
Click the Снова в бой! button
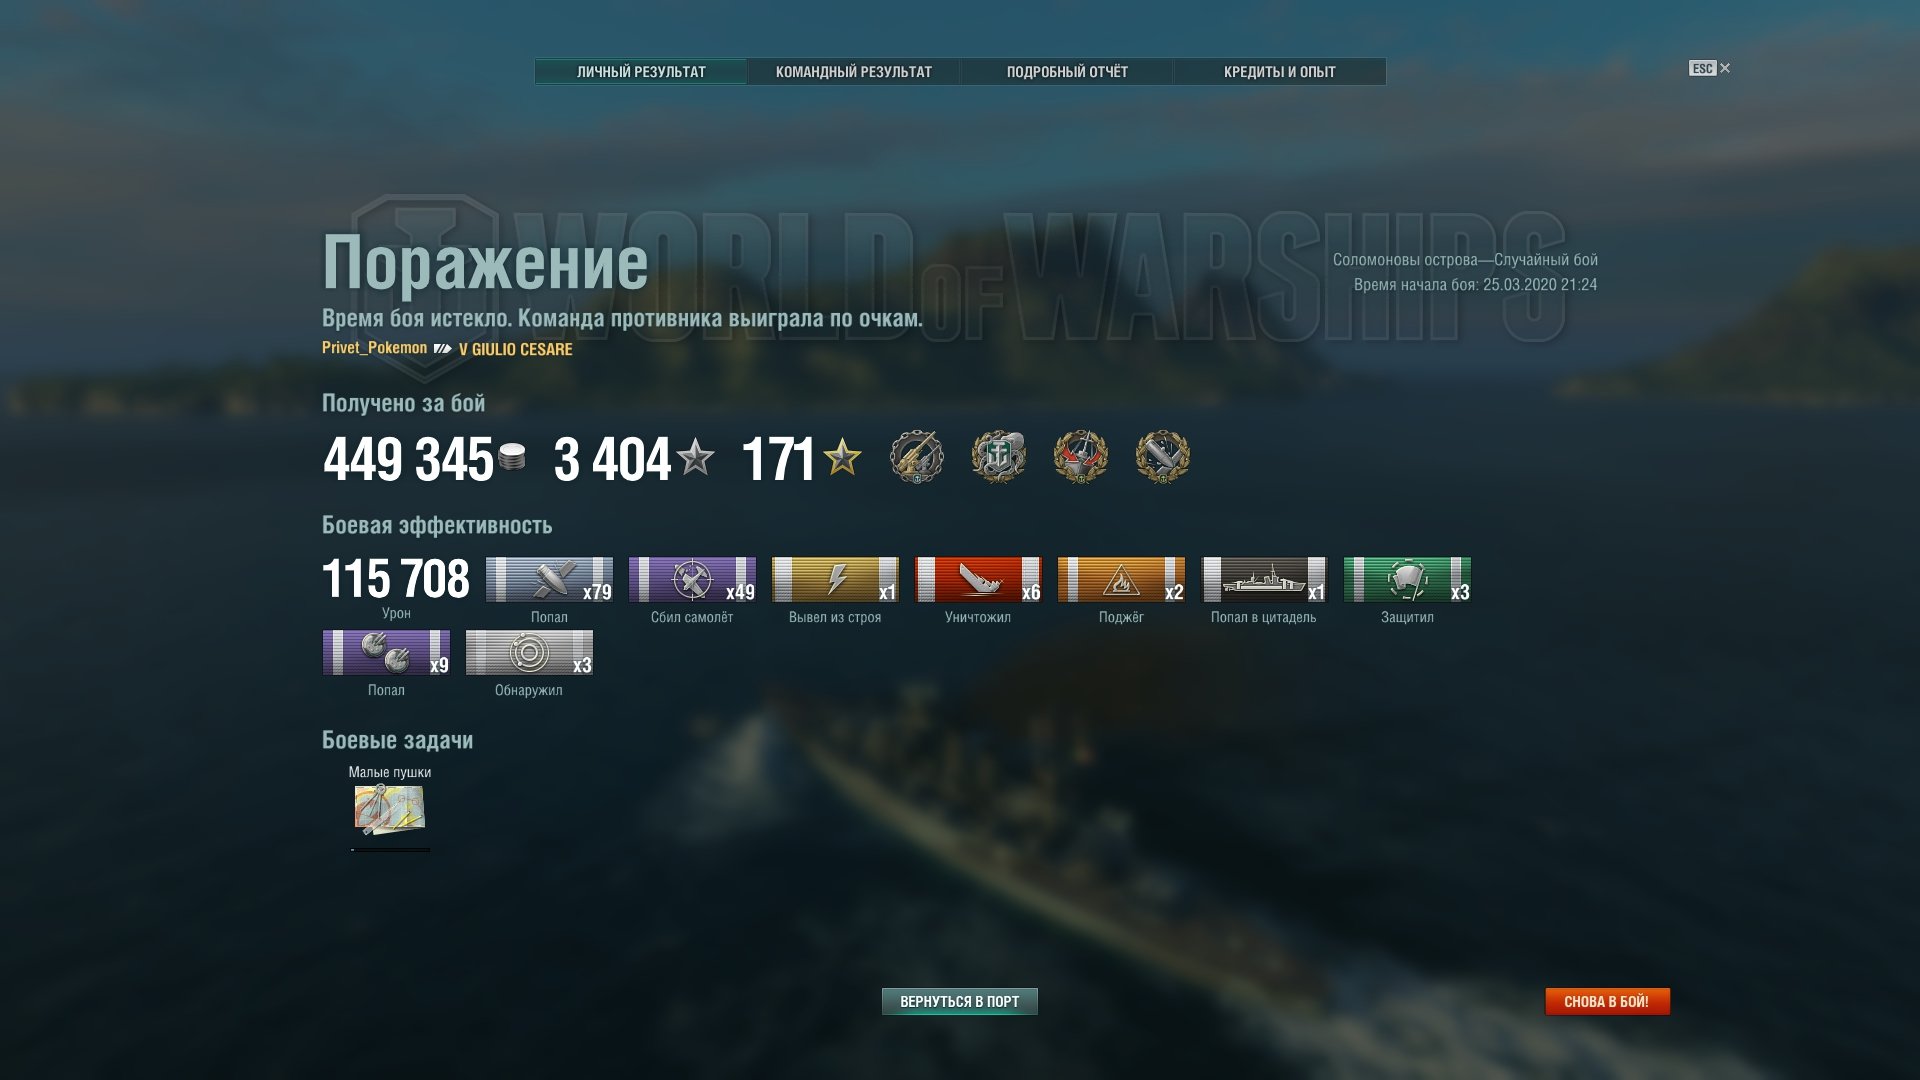point(1607,1001)
